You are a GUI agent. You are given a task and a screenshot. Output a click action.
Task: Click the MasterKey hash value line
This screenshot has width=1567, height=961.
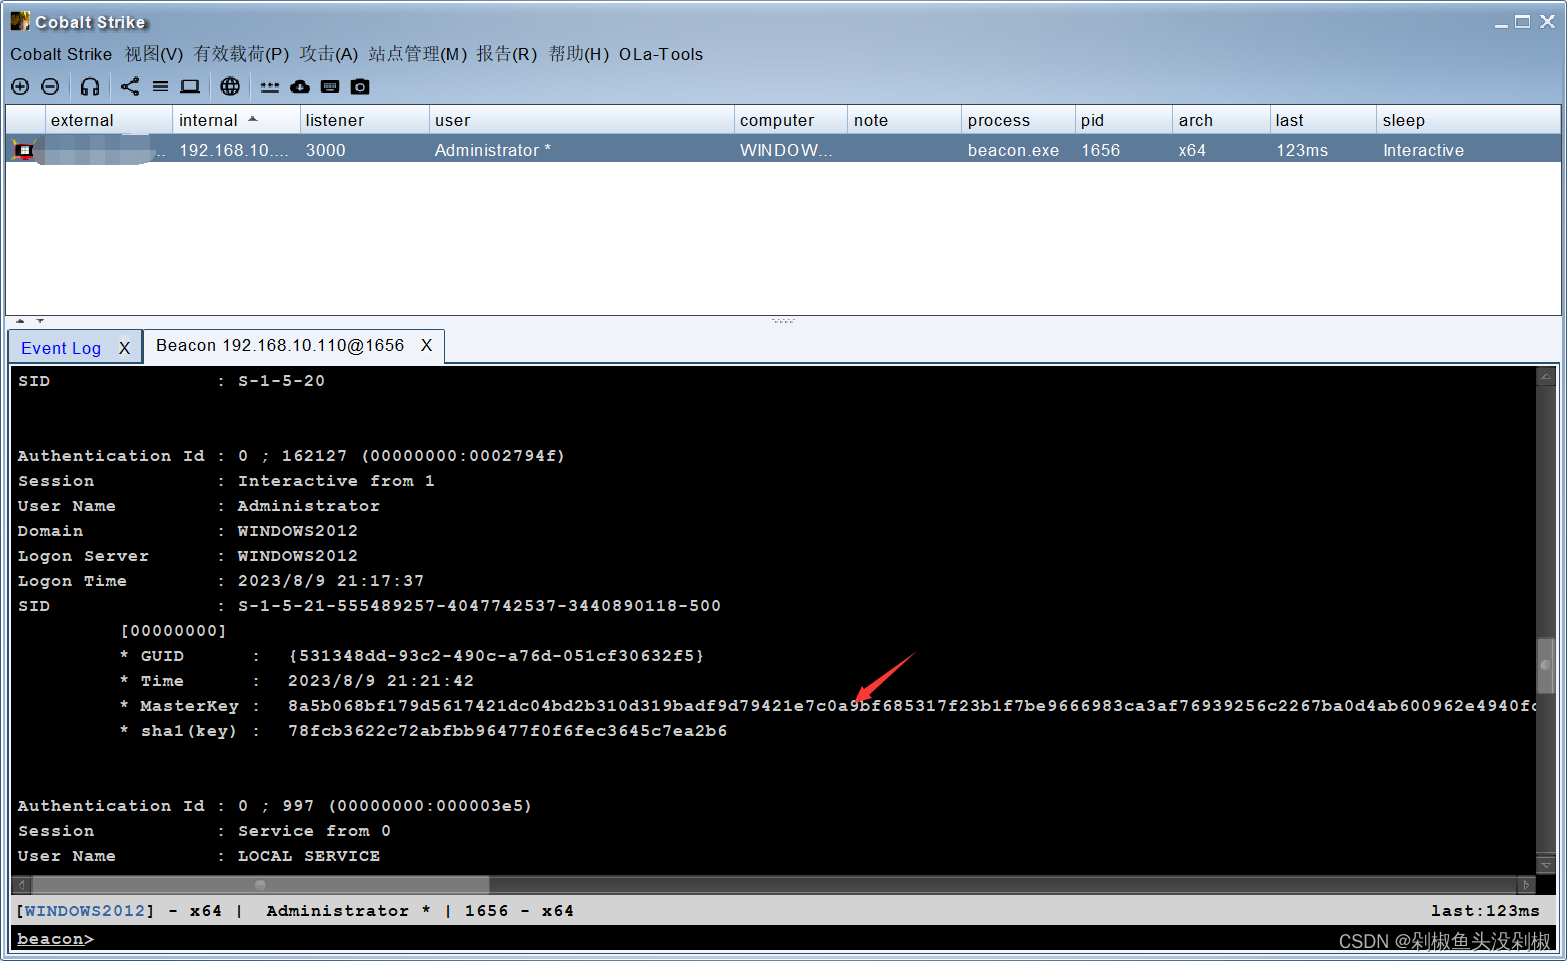coord(911,706)
